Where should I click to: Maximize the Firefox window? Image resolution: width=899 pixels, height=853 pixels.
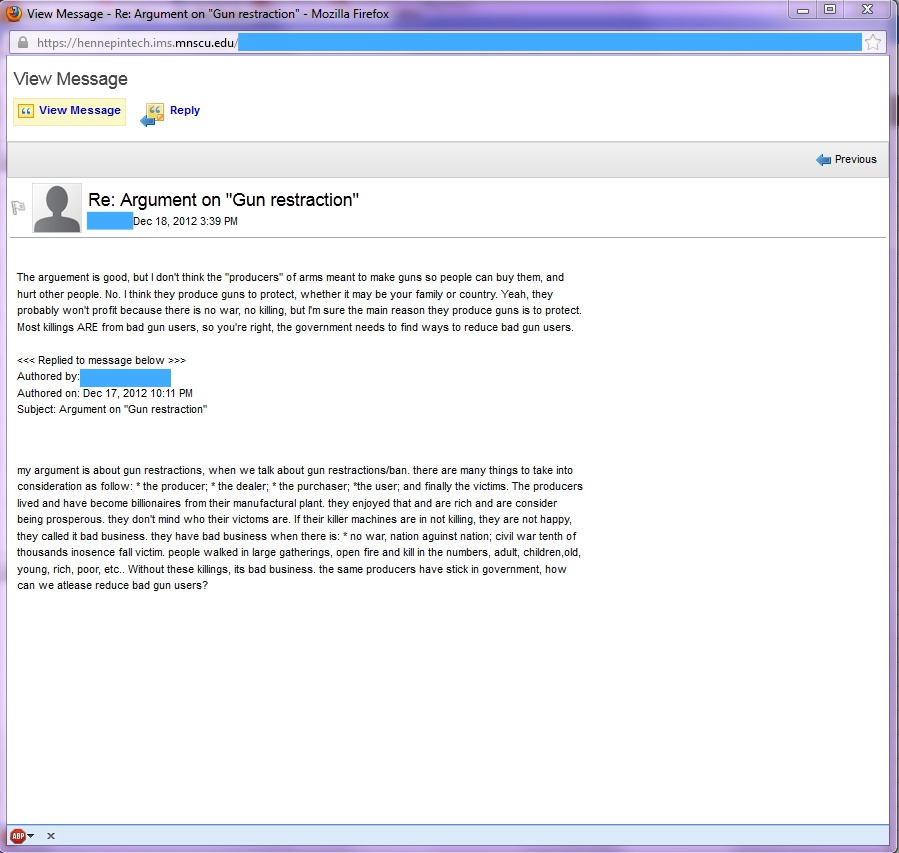[830, 9]
